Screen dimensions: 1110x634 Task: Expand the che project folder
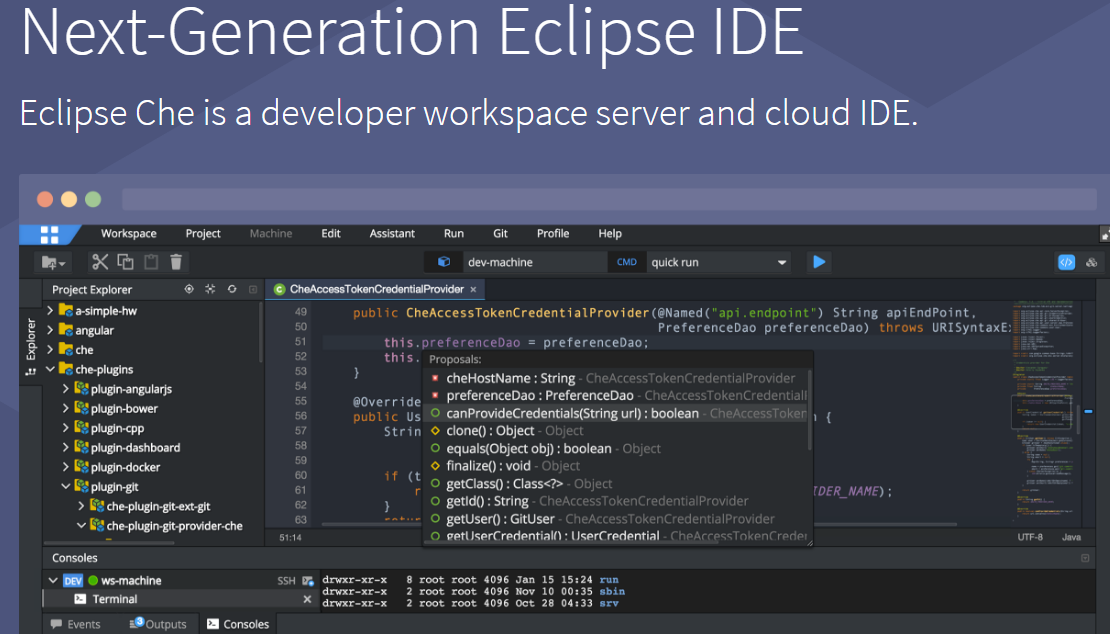tap(50, 350)
